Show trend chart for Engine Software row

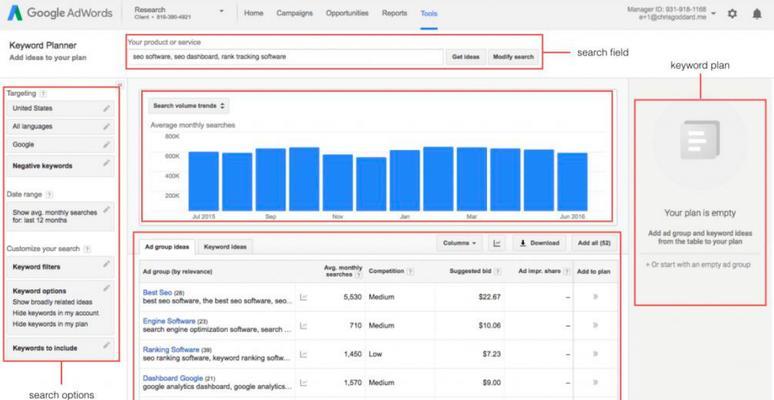[304, 326]
